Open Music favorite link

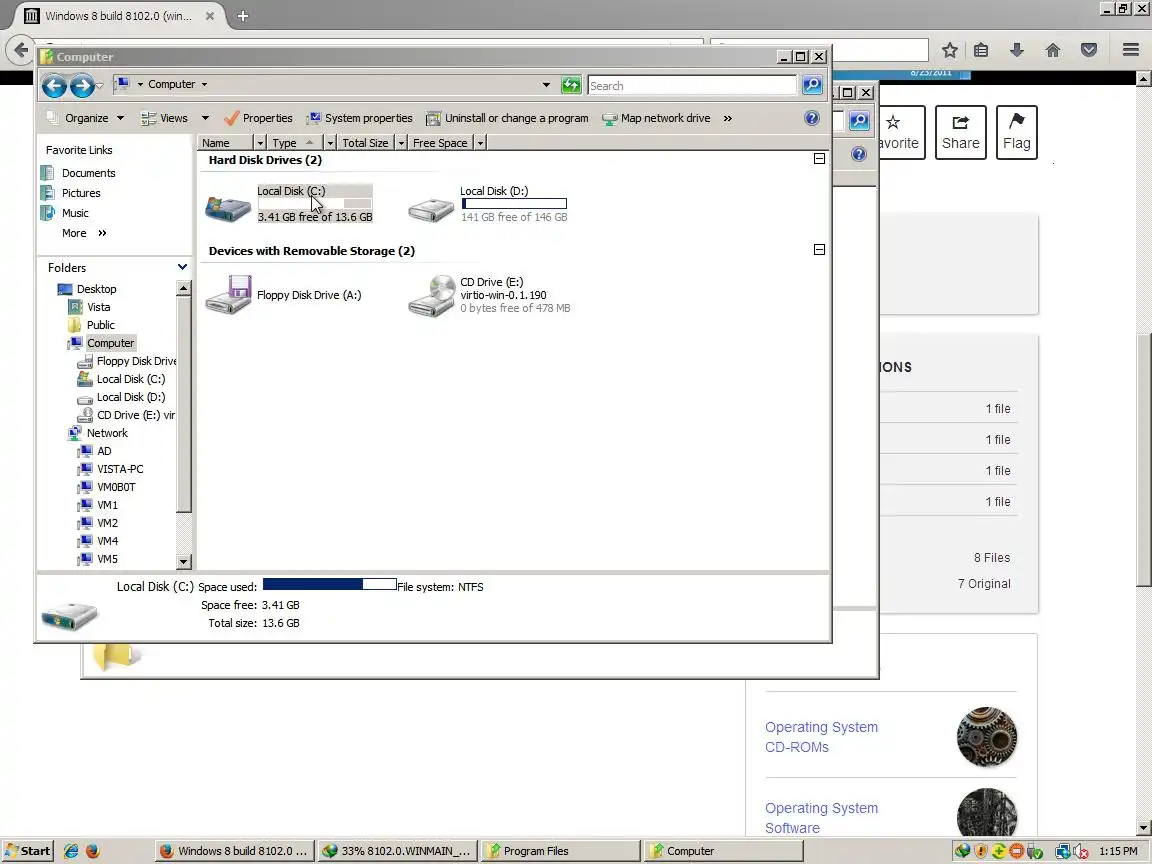(75, 213)
